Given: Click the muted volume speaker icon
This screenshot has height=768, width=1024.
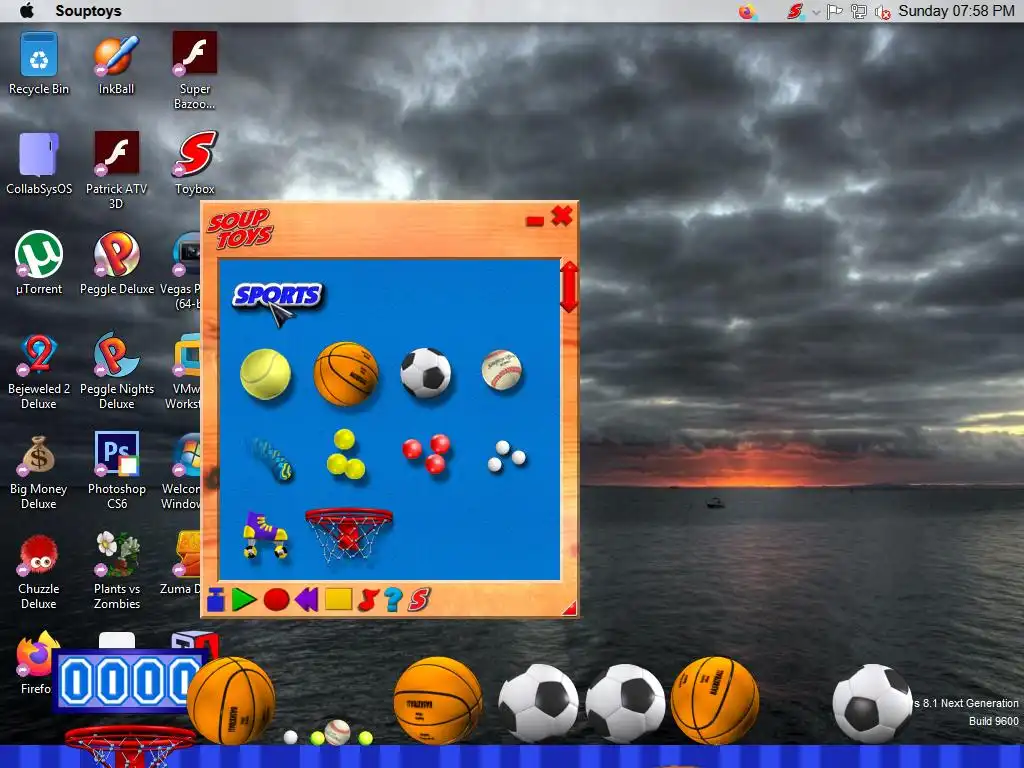Looking at the screenshot, I should [x=882, y=12].
